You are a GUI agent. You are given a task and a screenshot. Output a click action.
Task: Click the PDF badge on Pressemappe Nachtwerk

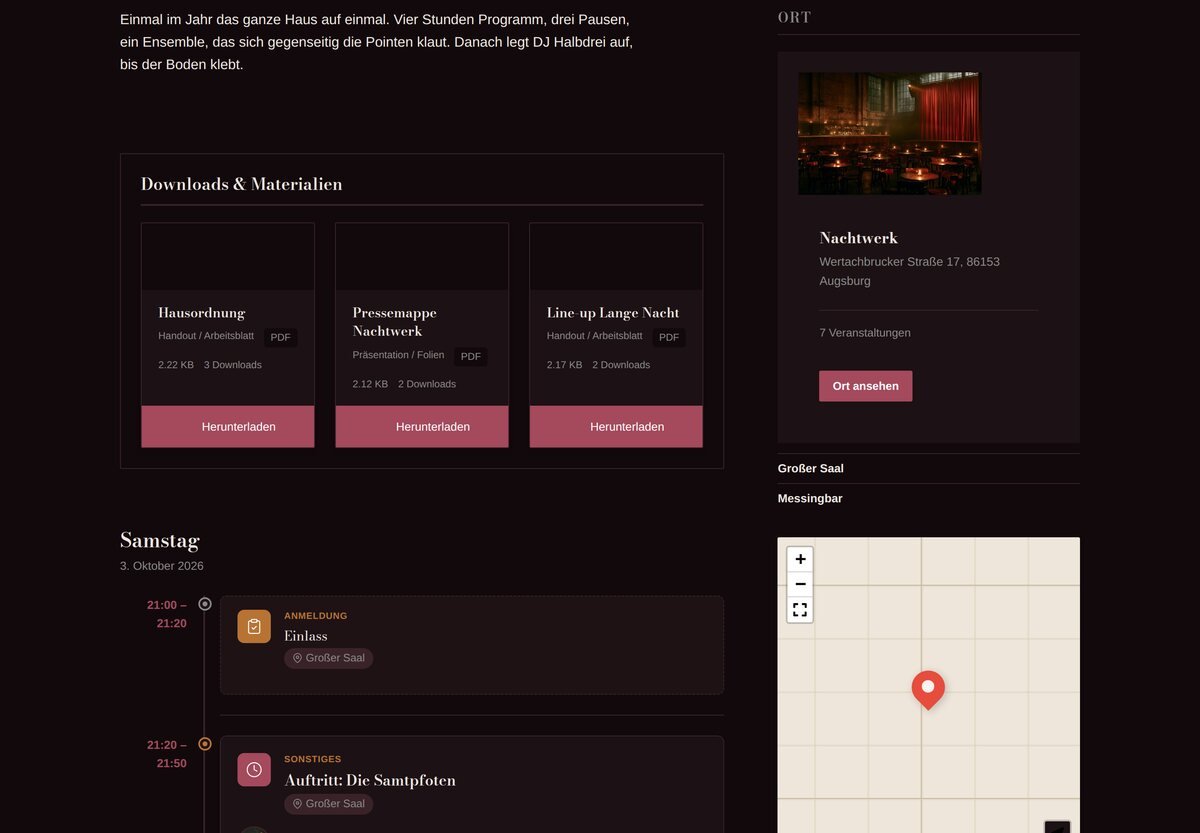point(471,356)
